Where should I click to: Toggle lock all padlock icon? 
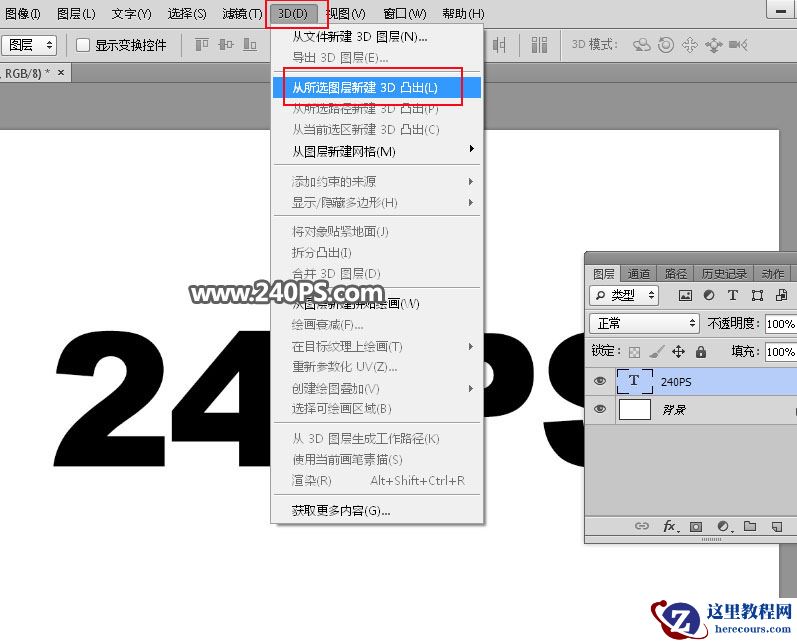[701, 351]
